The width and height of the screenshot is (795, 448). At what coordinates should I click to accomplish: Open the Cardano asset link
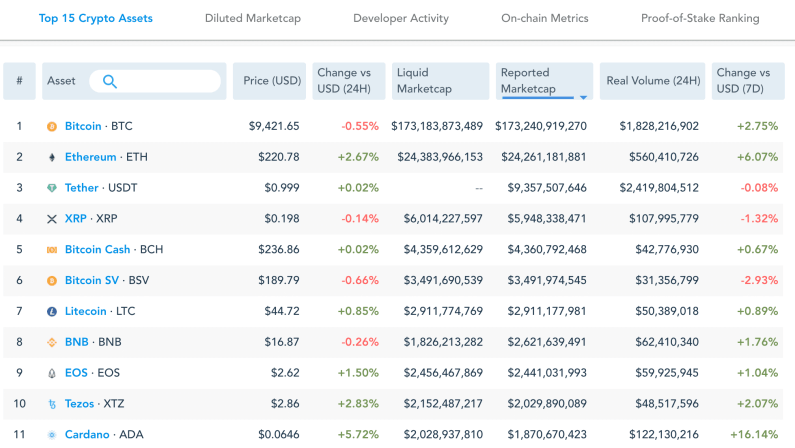click(87, 435)
